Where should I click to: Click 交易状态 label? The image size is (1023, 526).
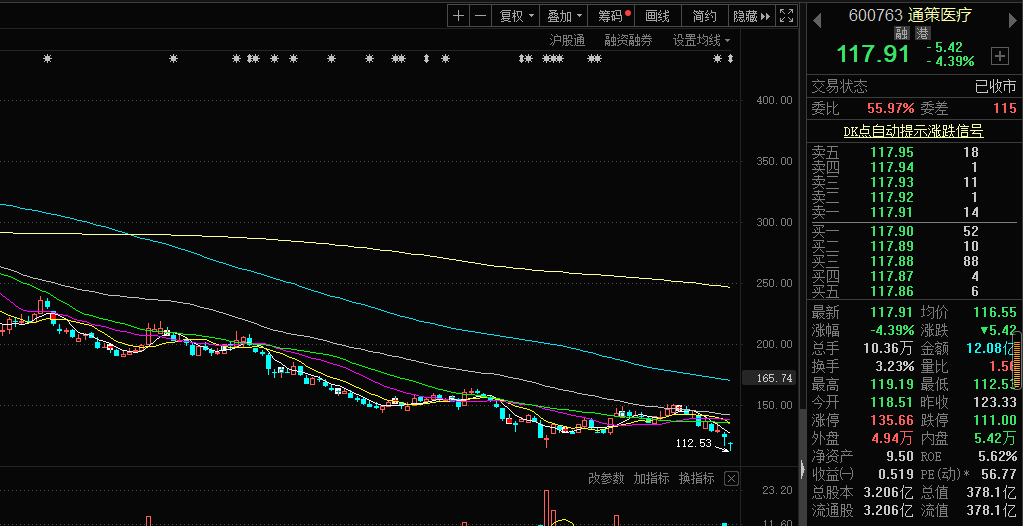tap(840, 86)
